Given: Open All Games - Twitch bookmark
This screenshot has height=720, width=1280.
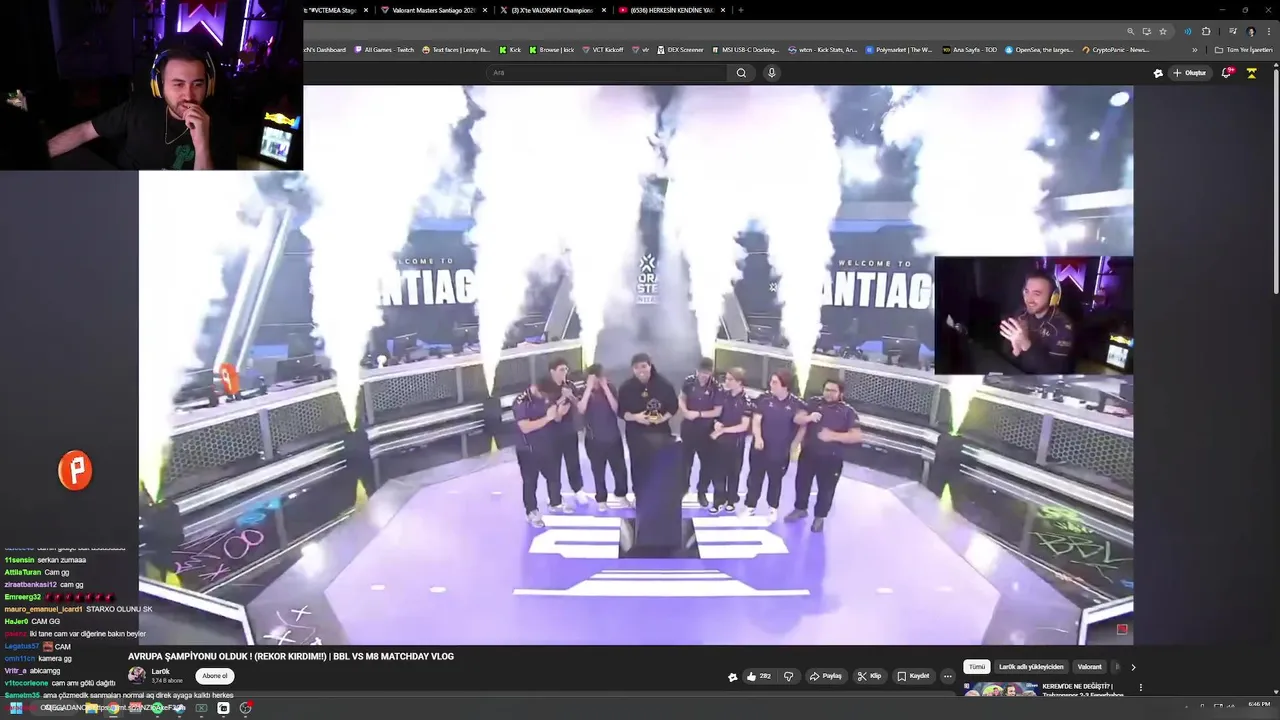Looking at the screenshot, I should (x=384, y=49).
